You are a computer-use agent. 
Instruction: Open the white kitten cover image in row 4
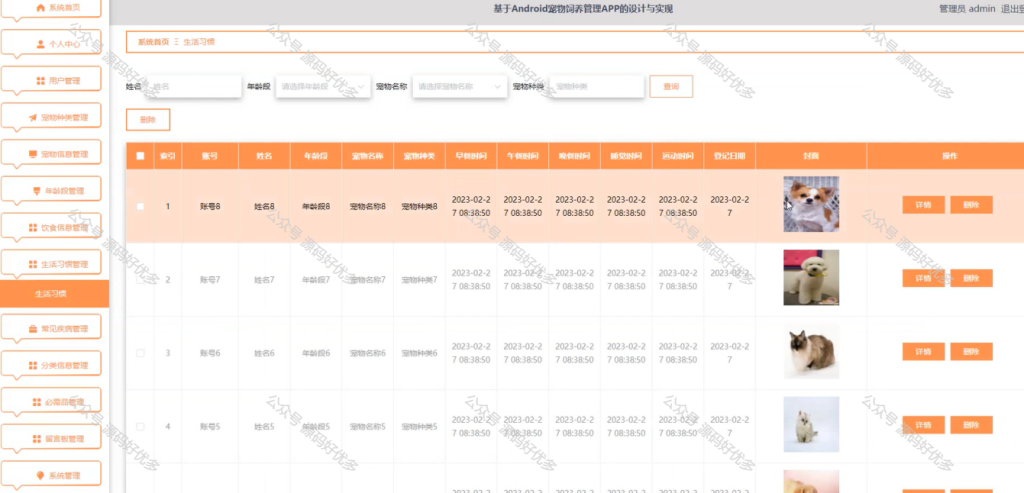(811, 424)
